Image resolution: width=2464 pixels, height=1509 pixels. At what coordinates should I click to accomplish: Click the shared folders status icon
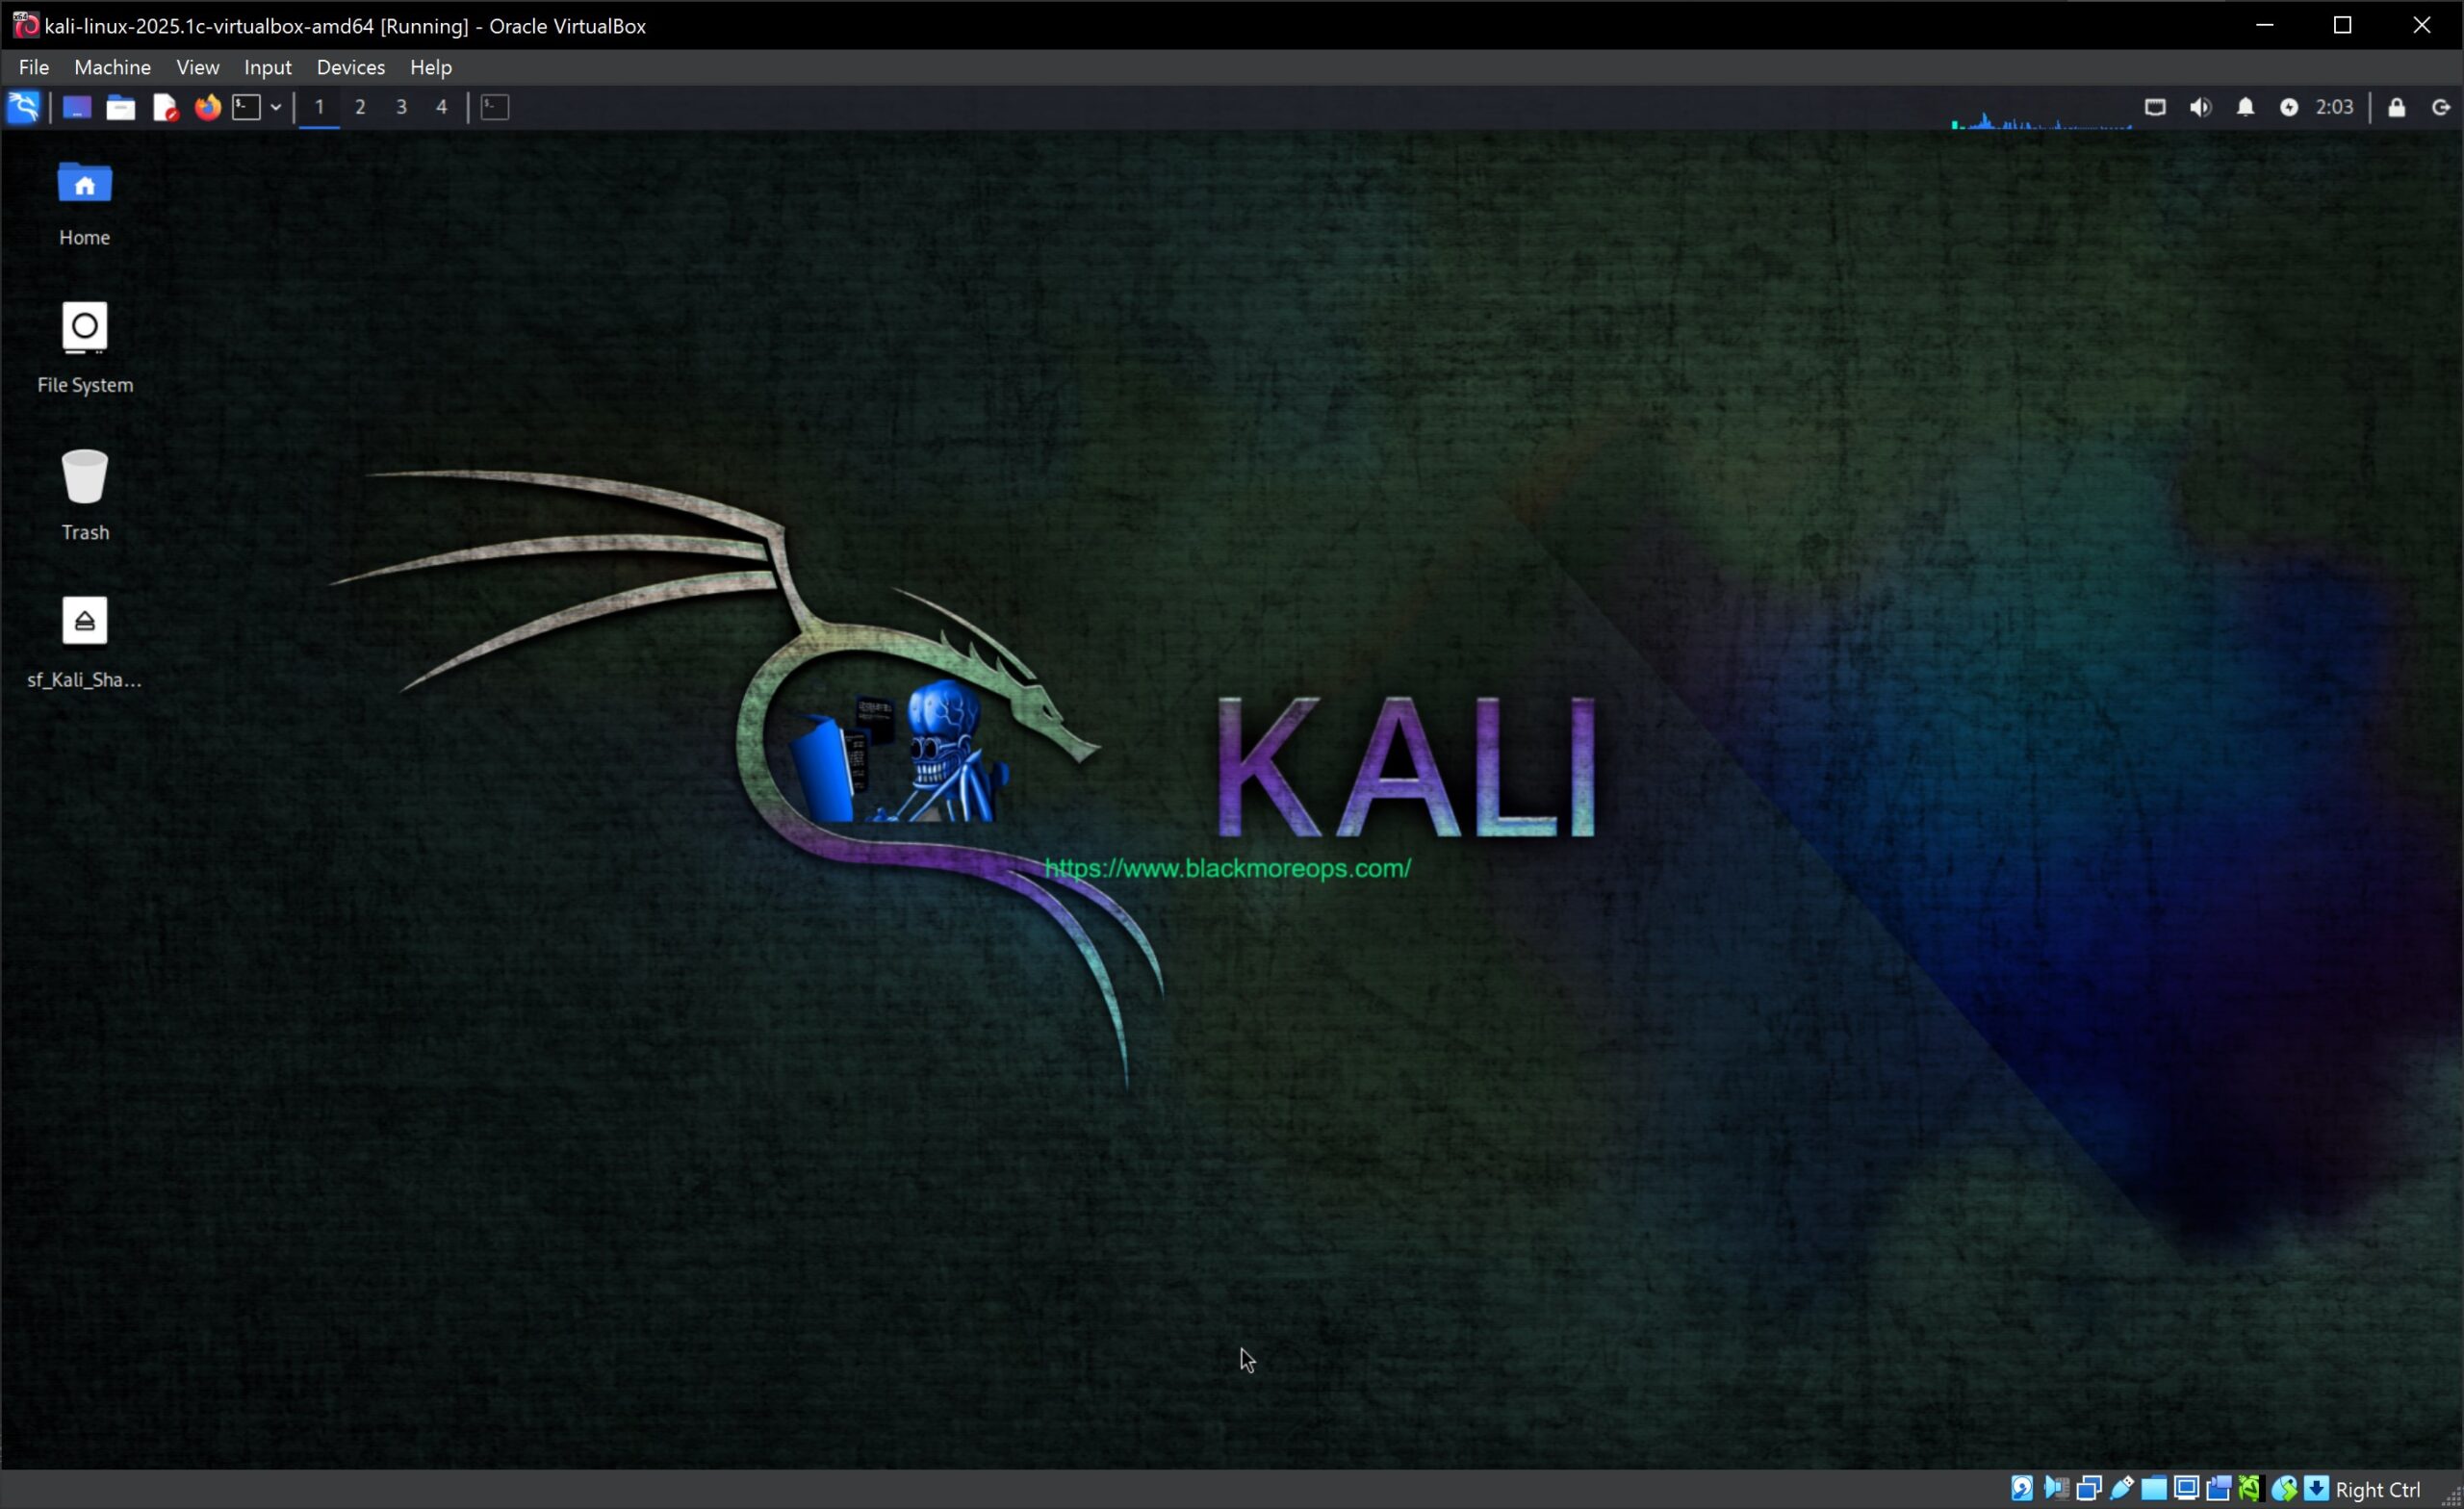coord(2154,1489)
